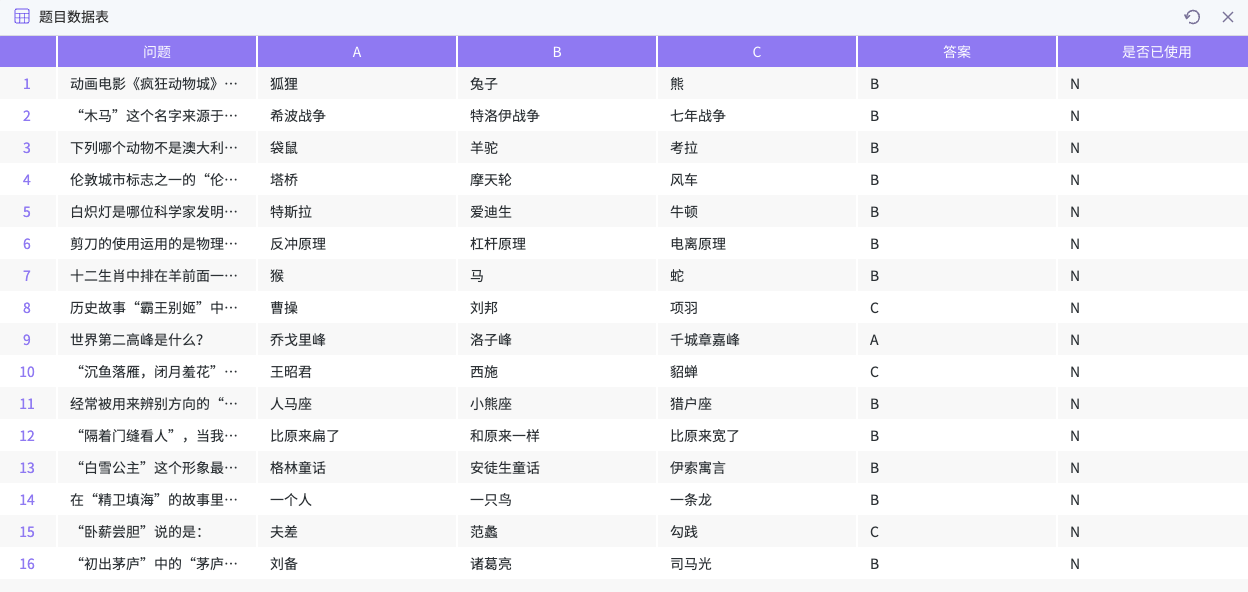Click the 问题 column header

coord(157,52)
